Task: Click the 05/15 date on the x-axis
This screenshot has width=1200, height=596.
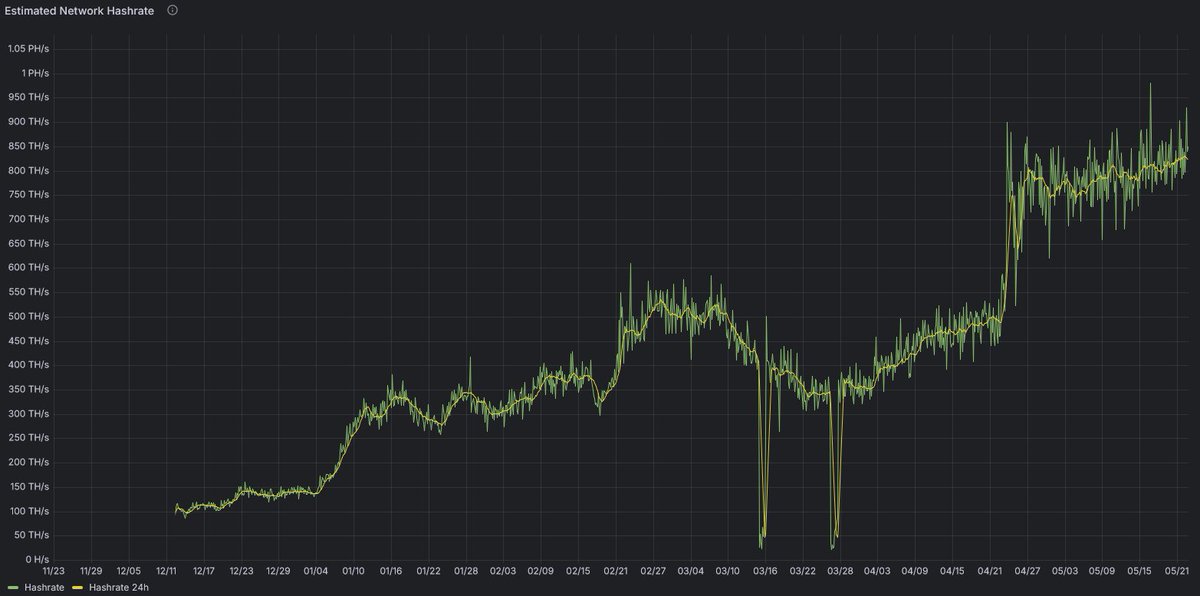Action: coord(1141,571)
